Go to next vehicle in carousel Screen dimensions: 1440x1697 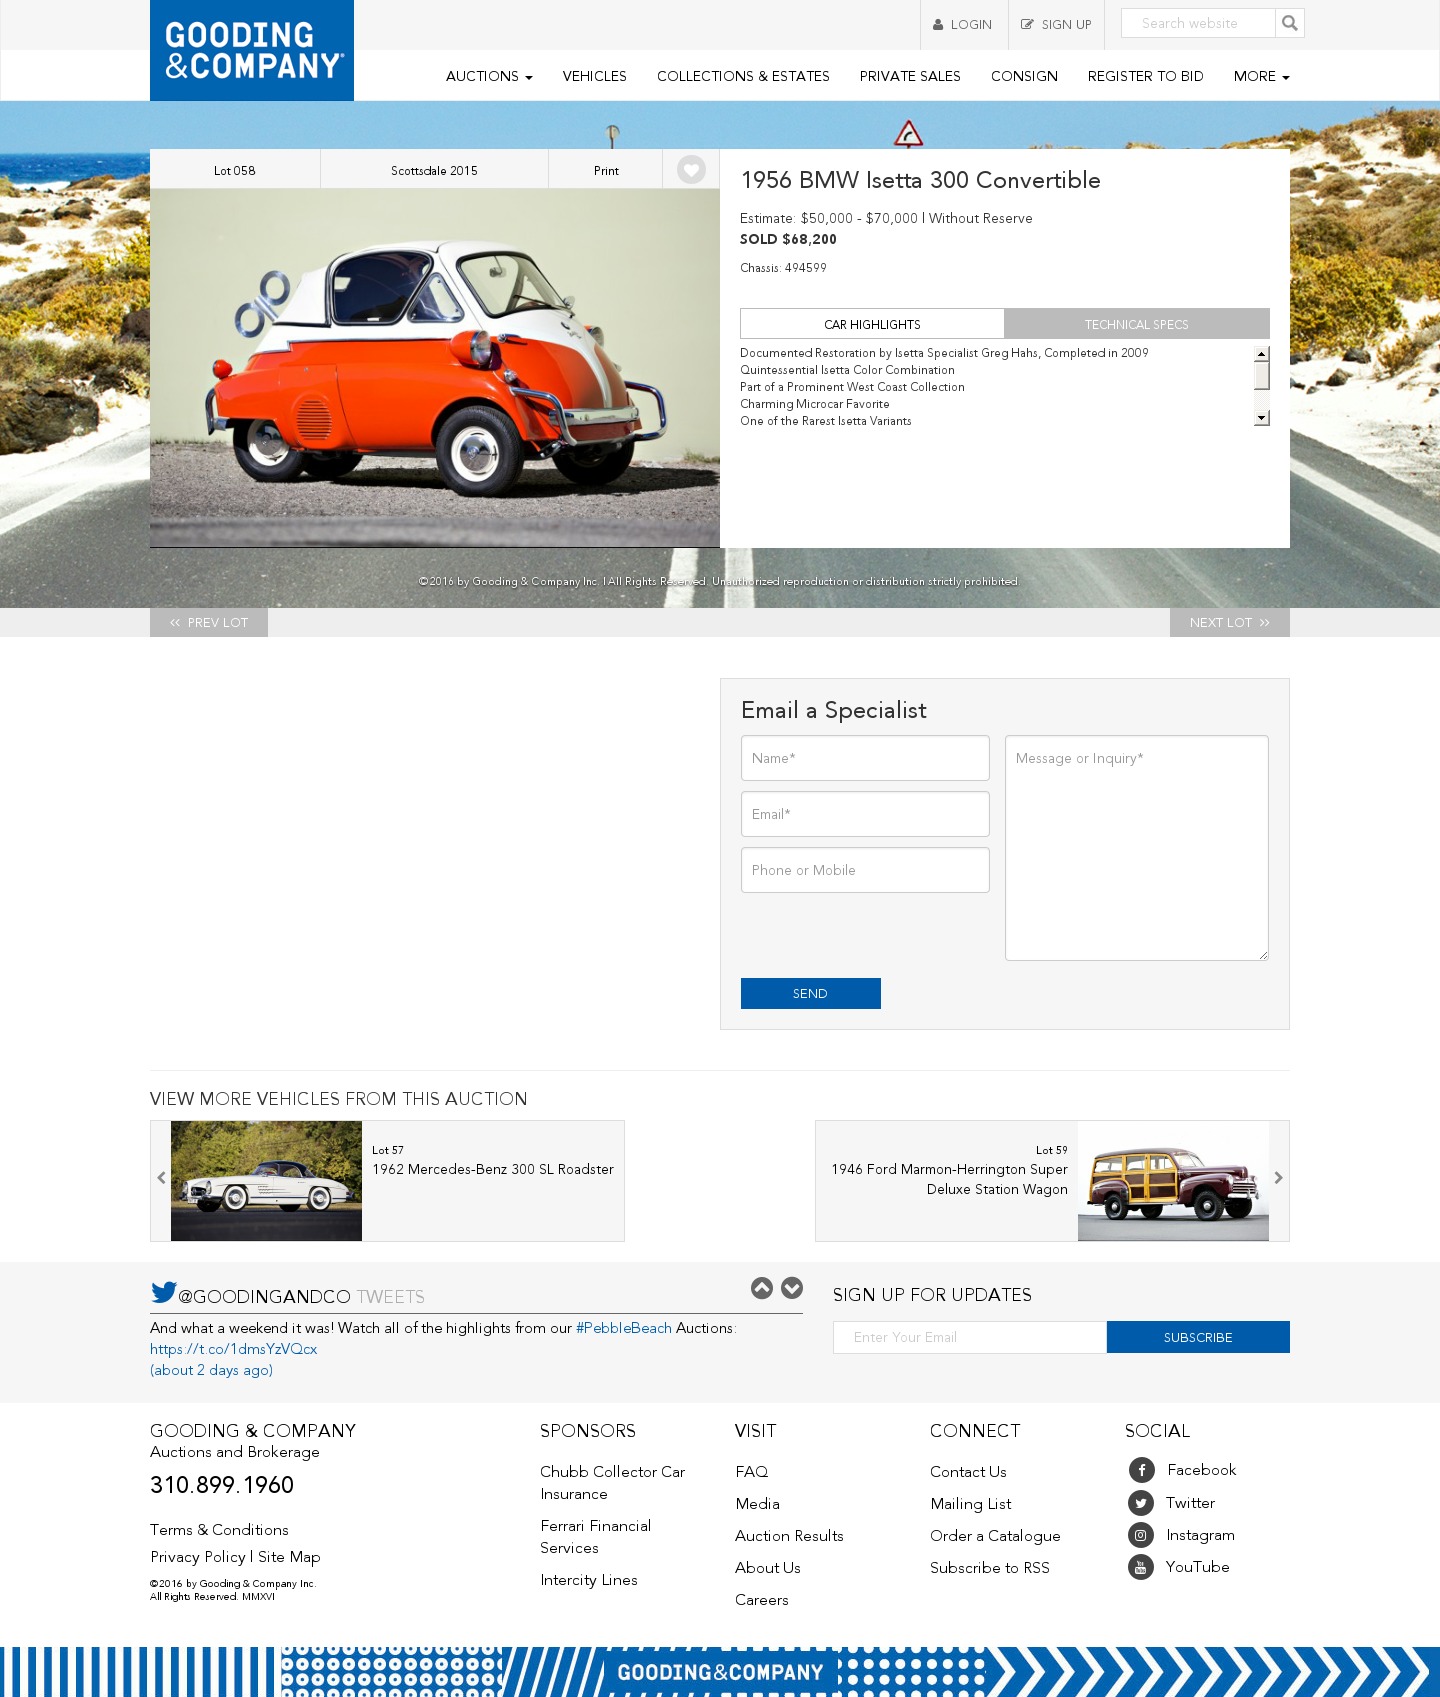point(1279,1178)
